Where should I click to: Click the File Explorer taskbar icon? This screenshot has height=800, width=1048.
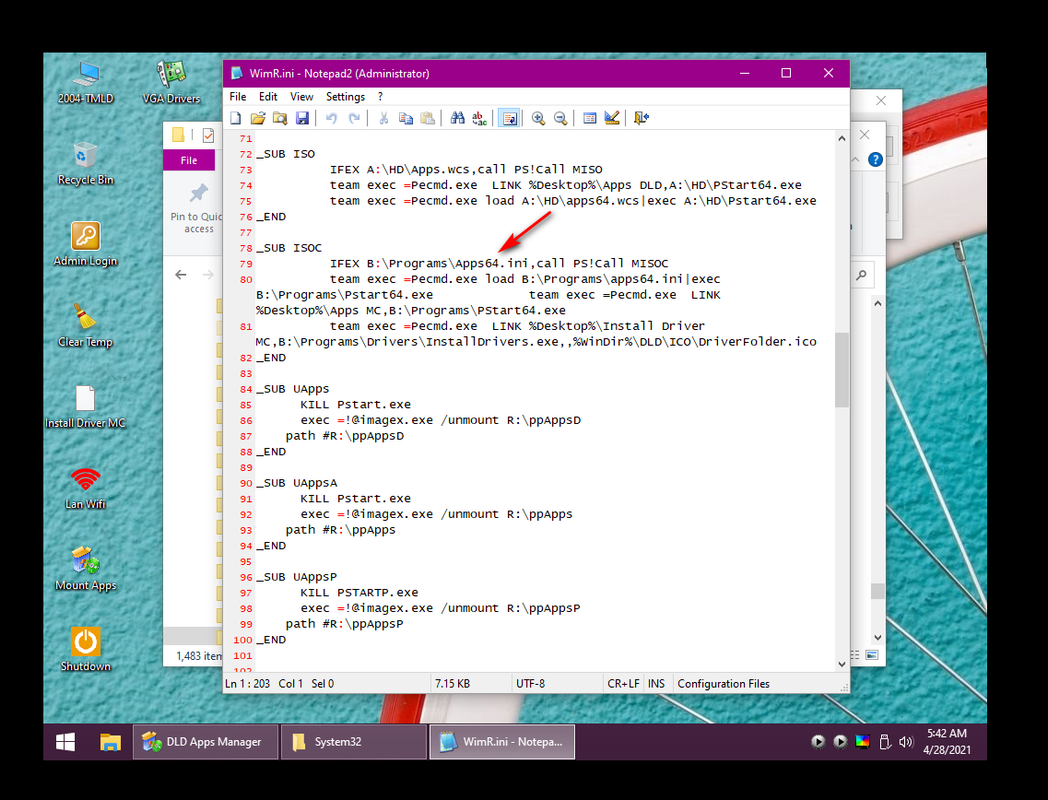pyautogui.click(x=110, y=742)
